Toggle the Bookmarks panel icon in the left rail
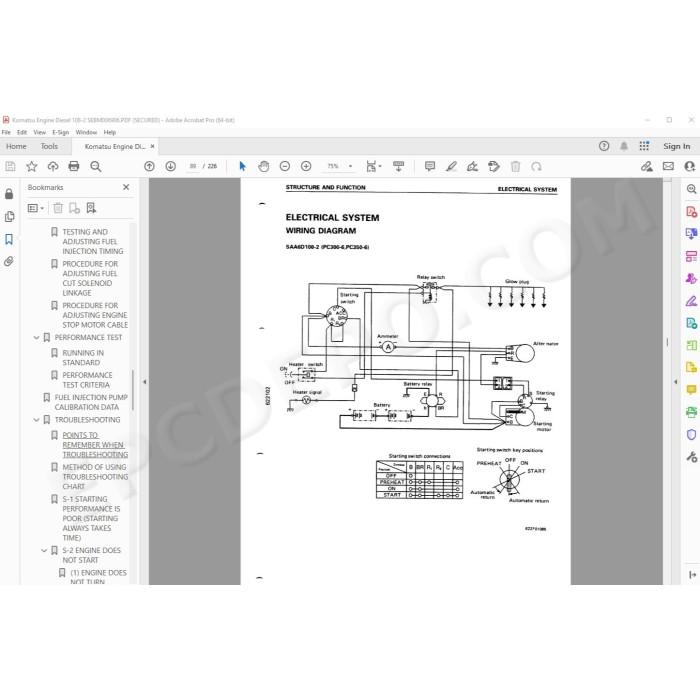This screenshot has height=700, width=700. (9, 239)
